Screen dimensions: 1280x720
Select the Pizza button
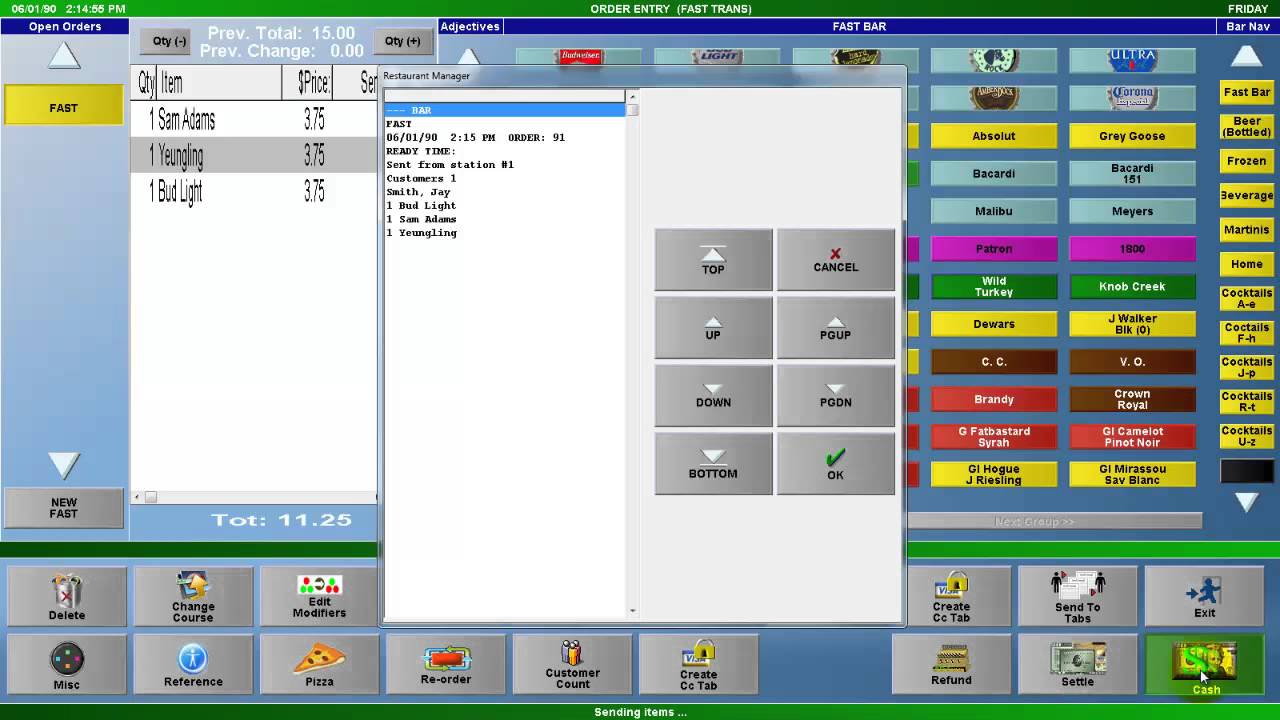(x=319, y=665)
